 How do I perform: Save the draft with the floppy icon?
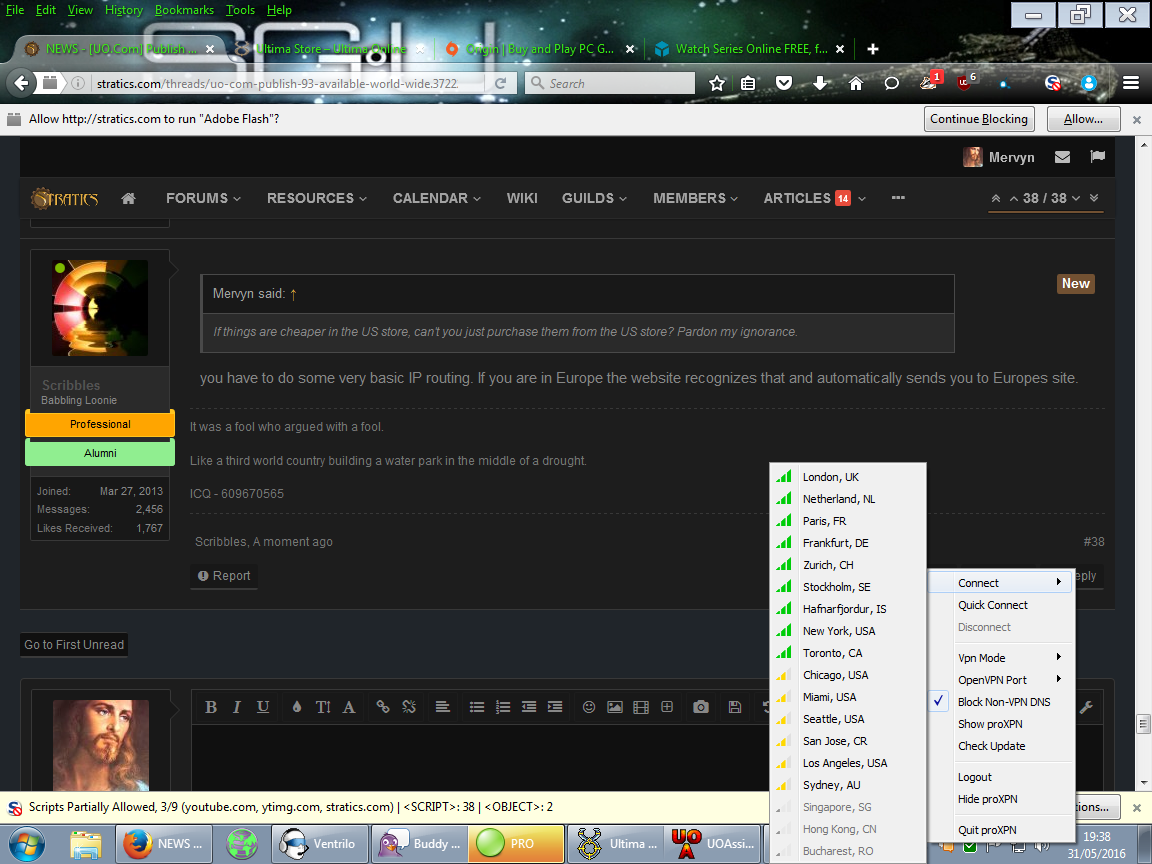click(x=735, y=707)
